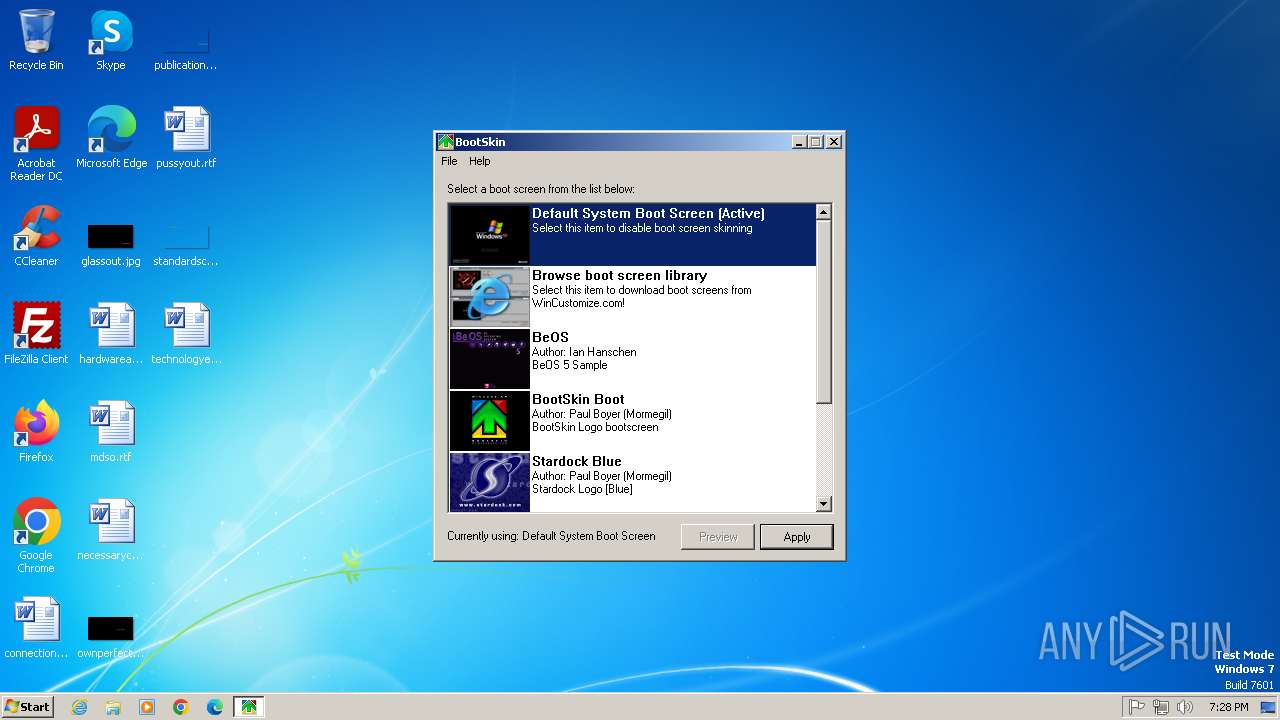Click the Preview button
The height and width of the screenshot is (720, 1280).
tap(718, 537)
